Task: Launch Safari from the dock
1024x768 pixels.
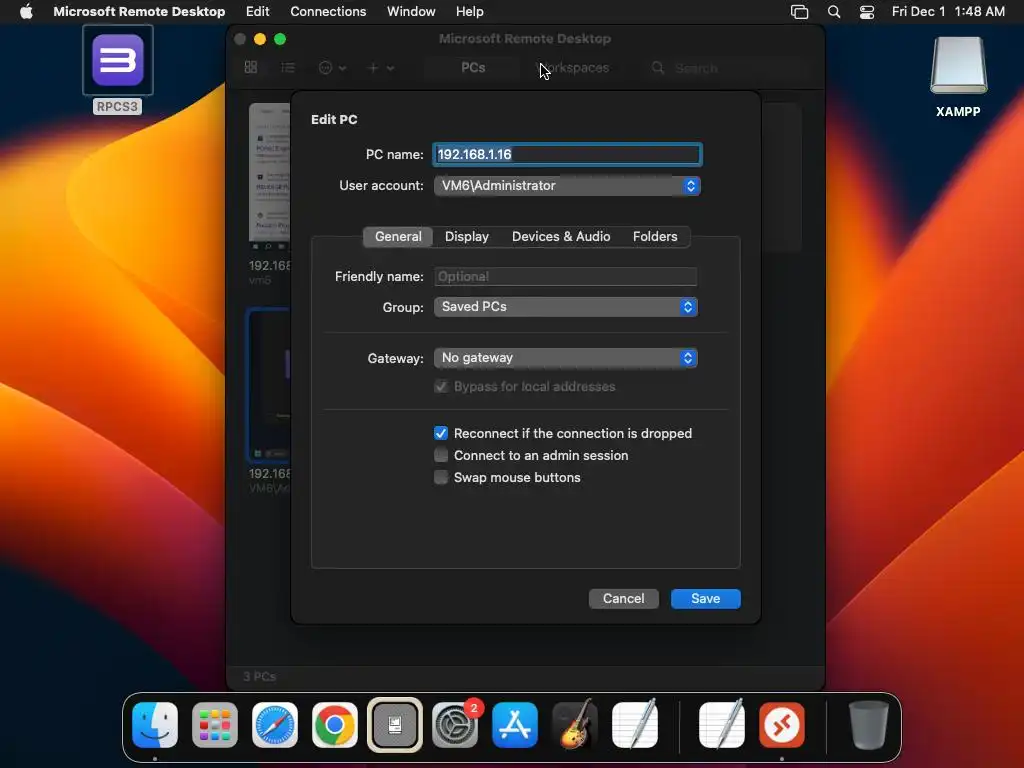Action: (275, 725)
